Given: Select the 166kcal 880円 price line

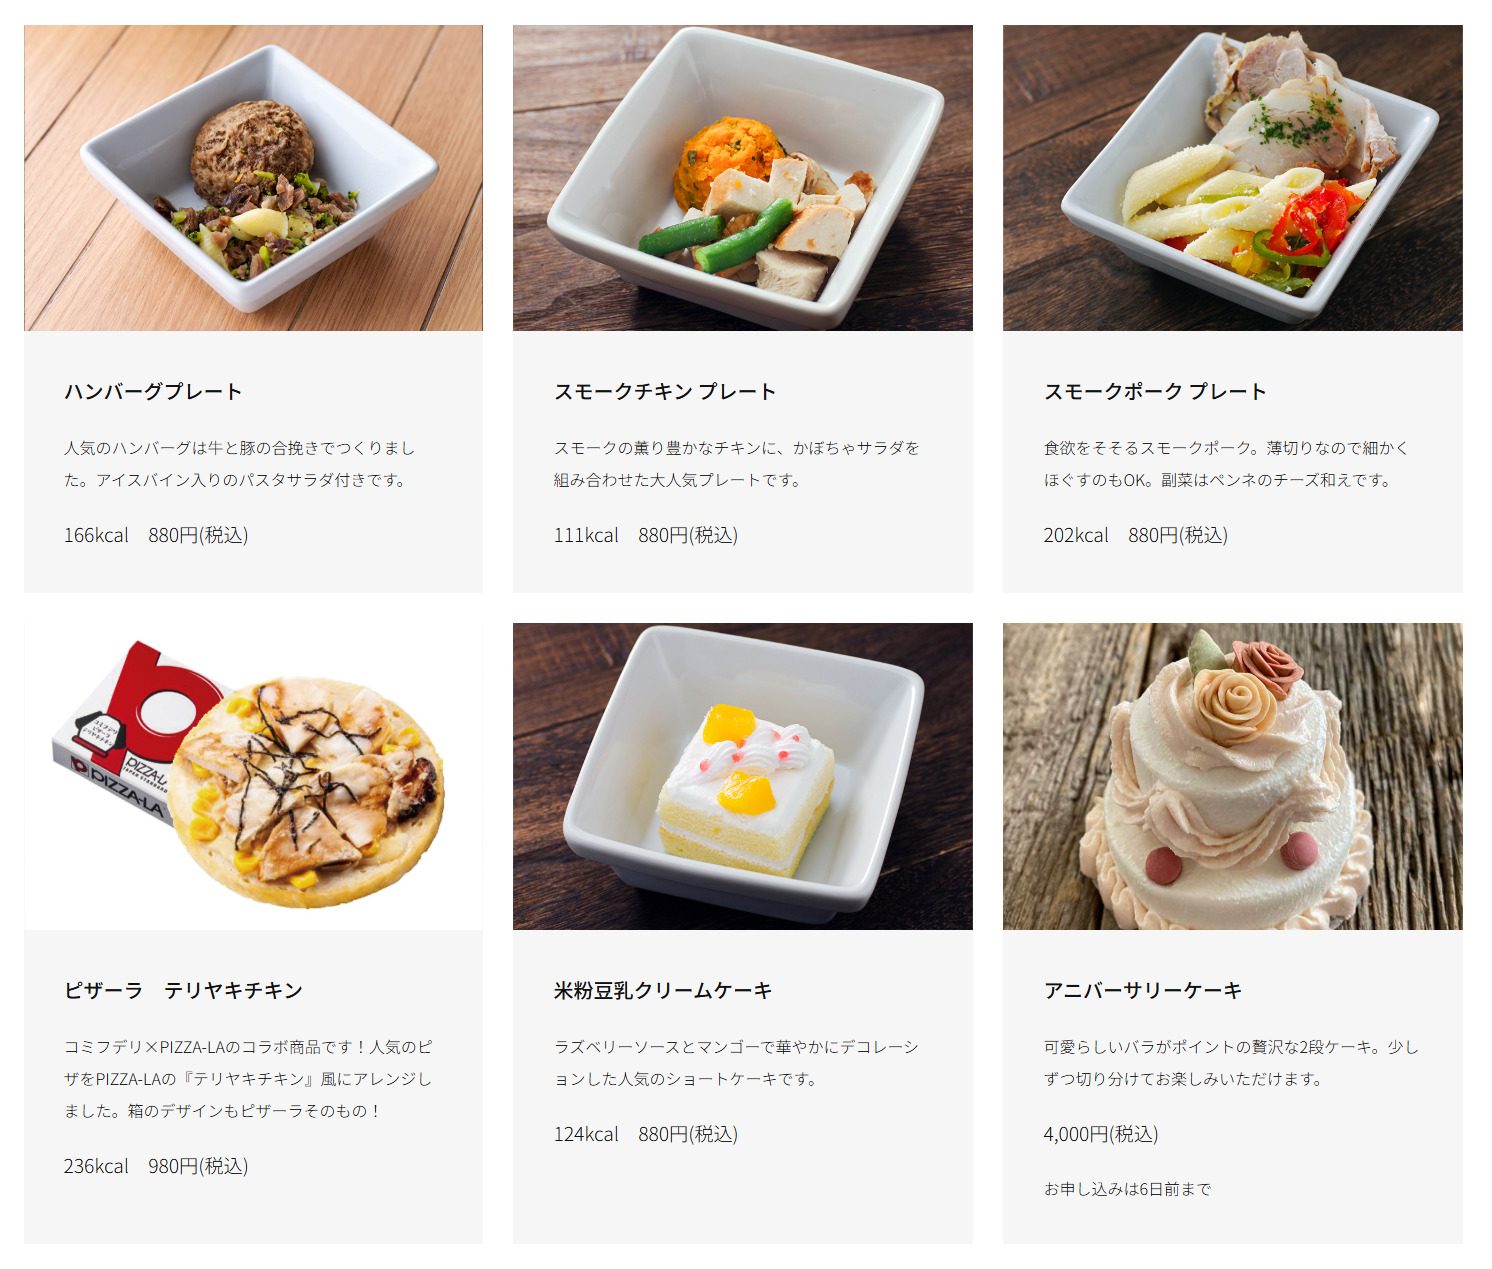Looking at the screenshot, I should [156, 535].
